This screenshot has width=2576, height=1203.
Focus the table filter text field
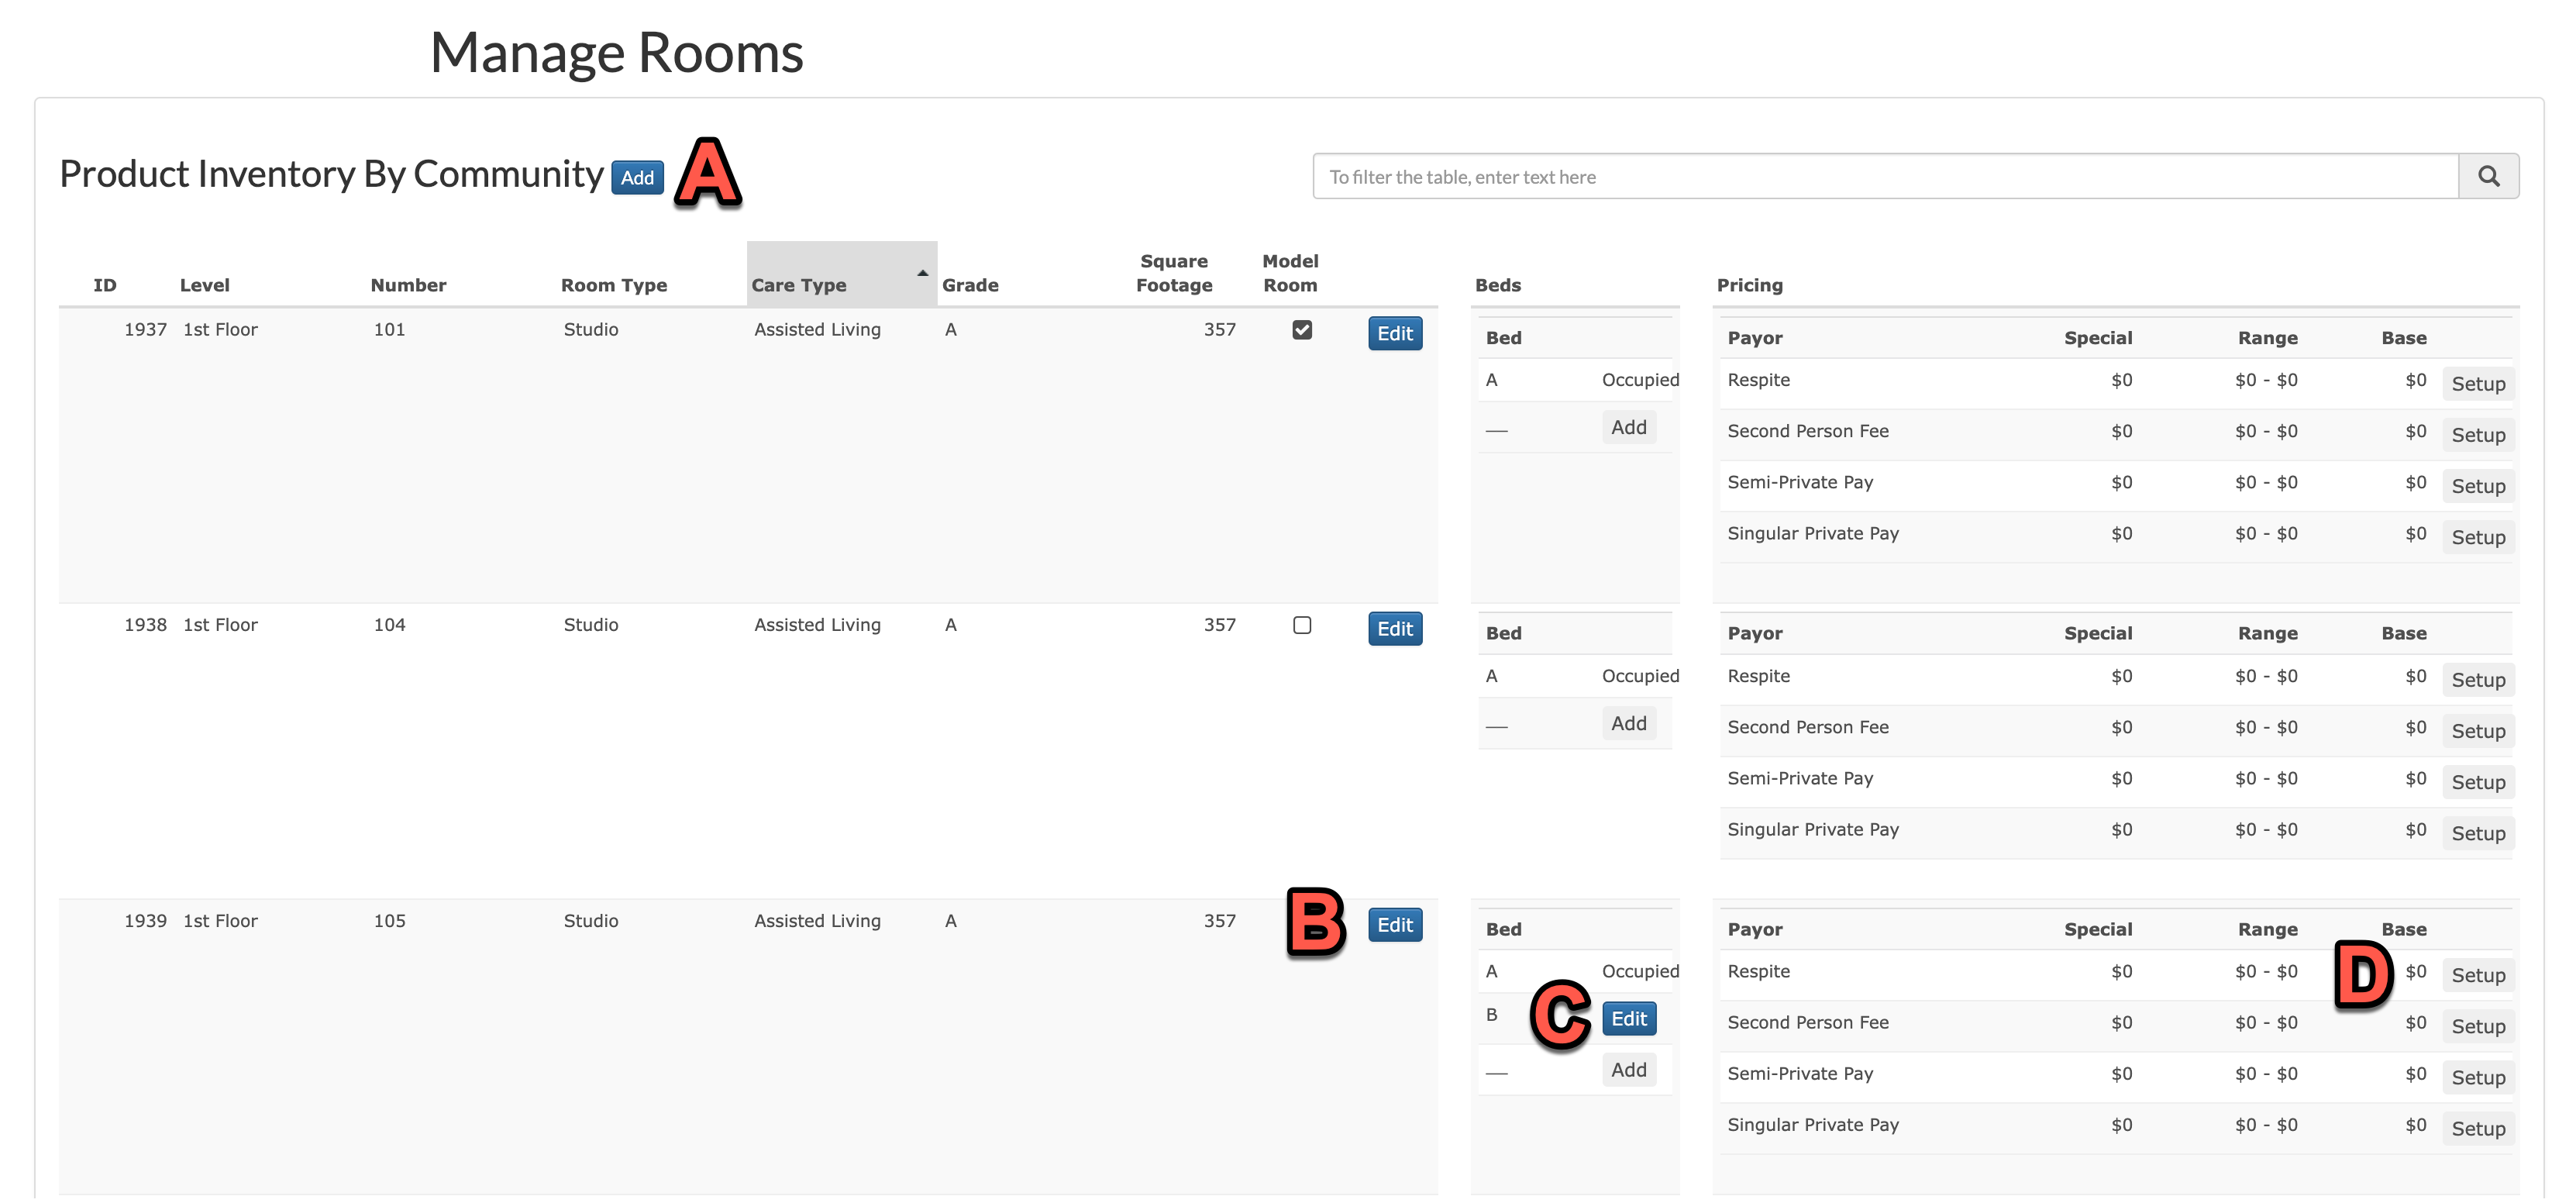1885,177
